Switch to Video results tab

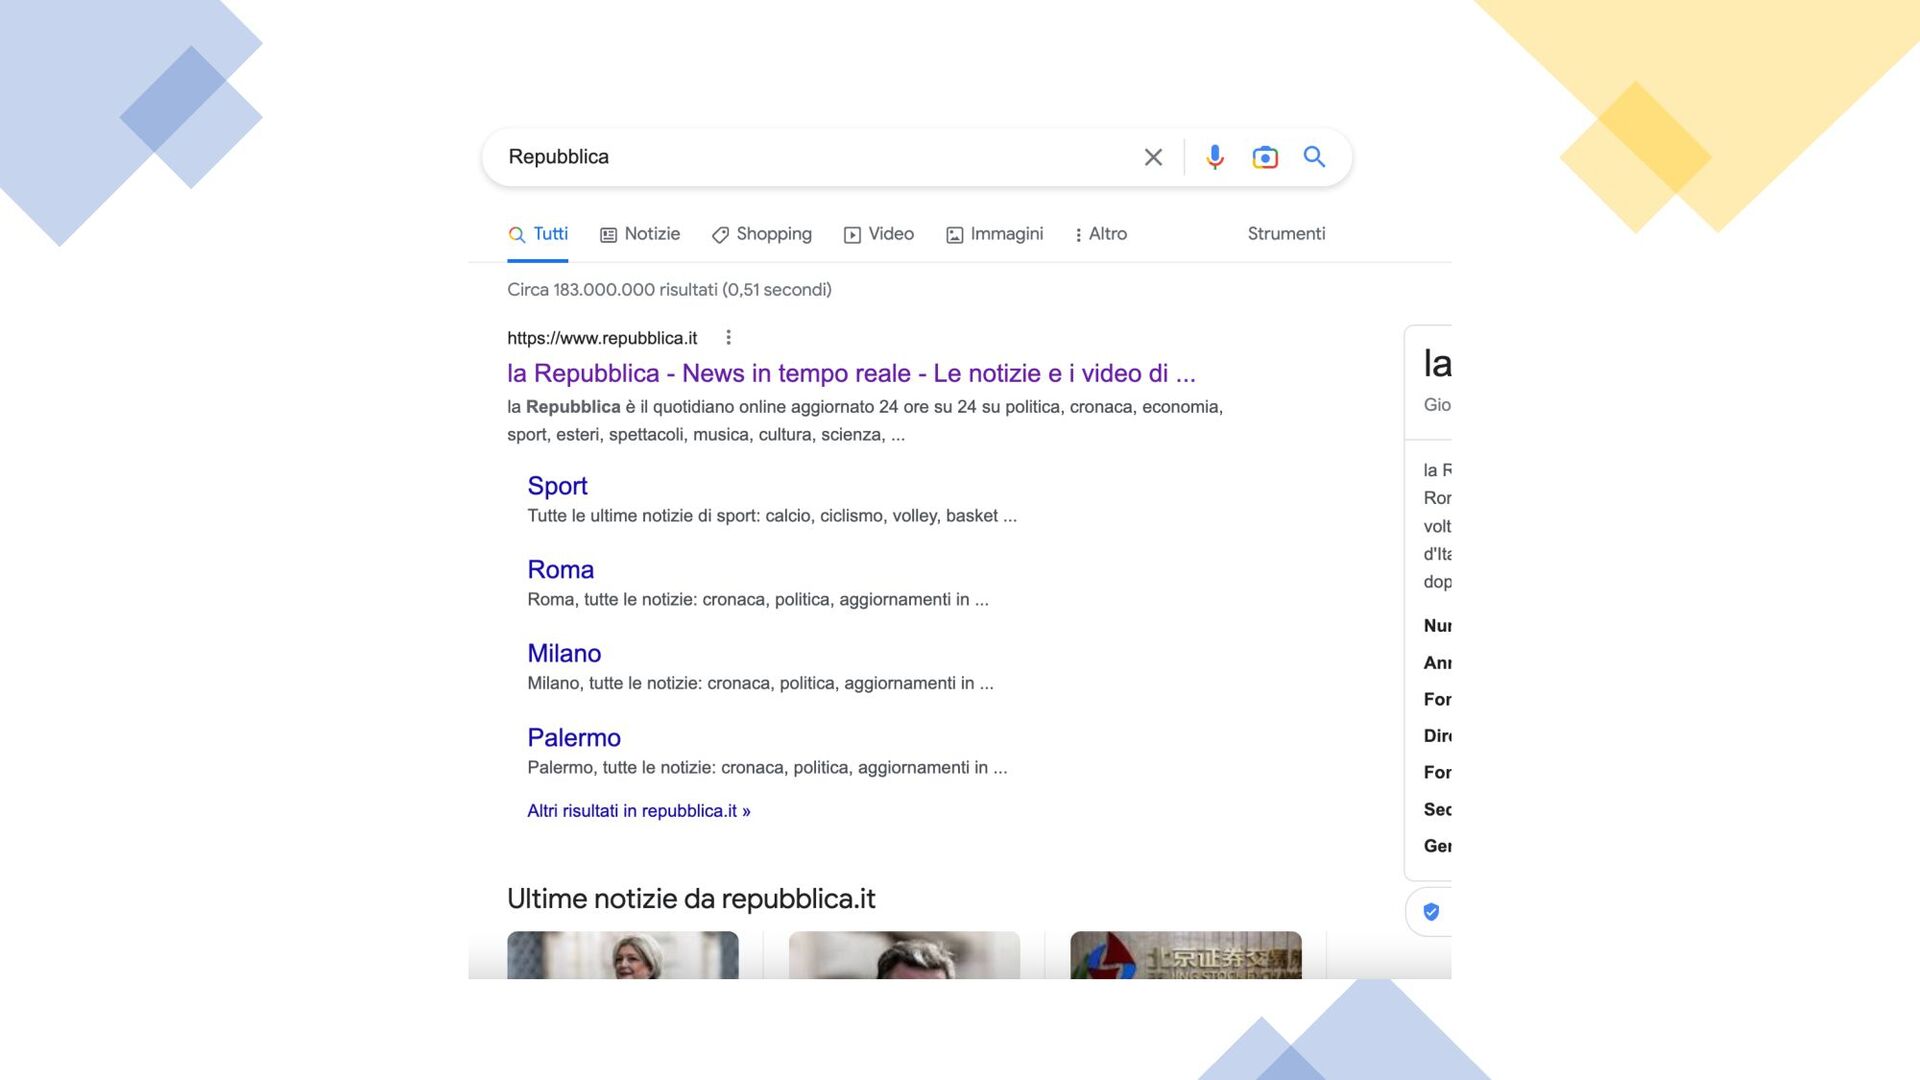(x=879, y=234)
